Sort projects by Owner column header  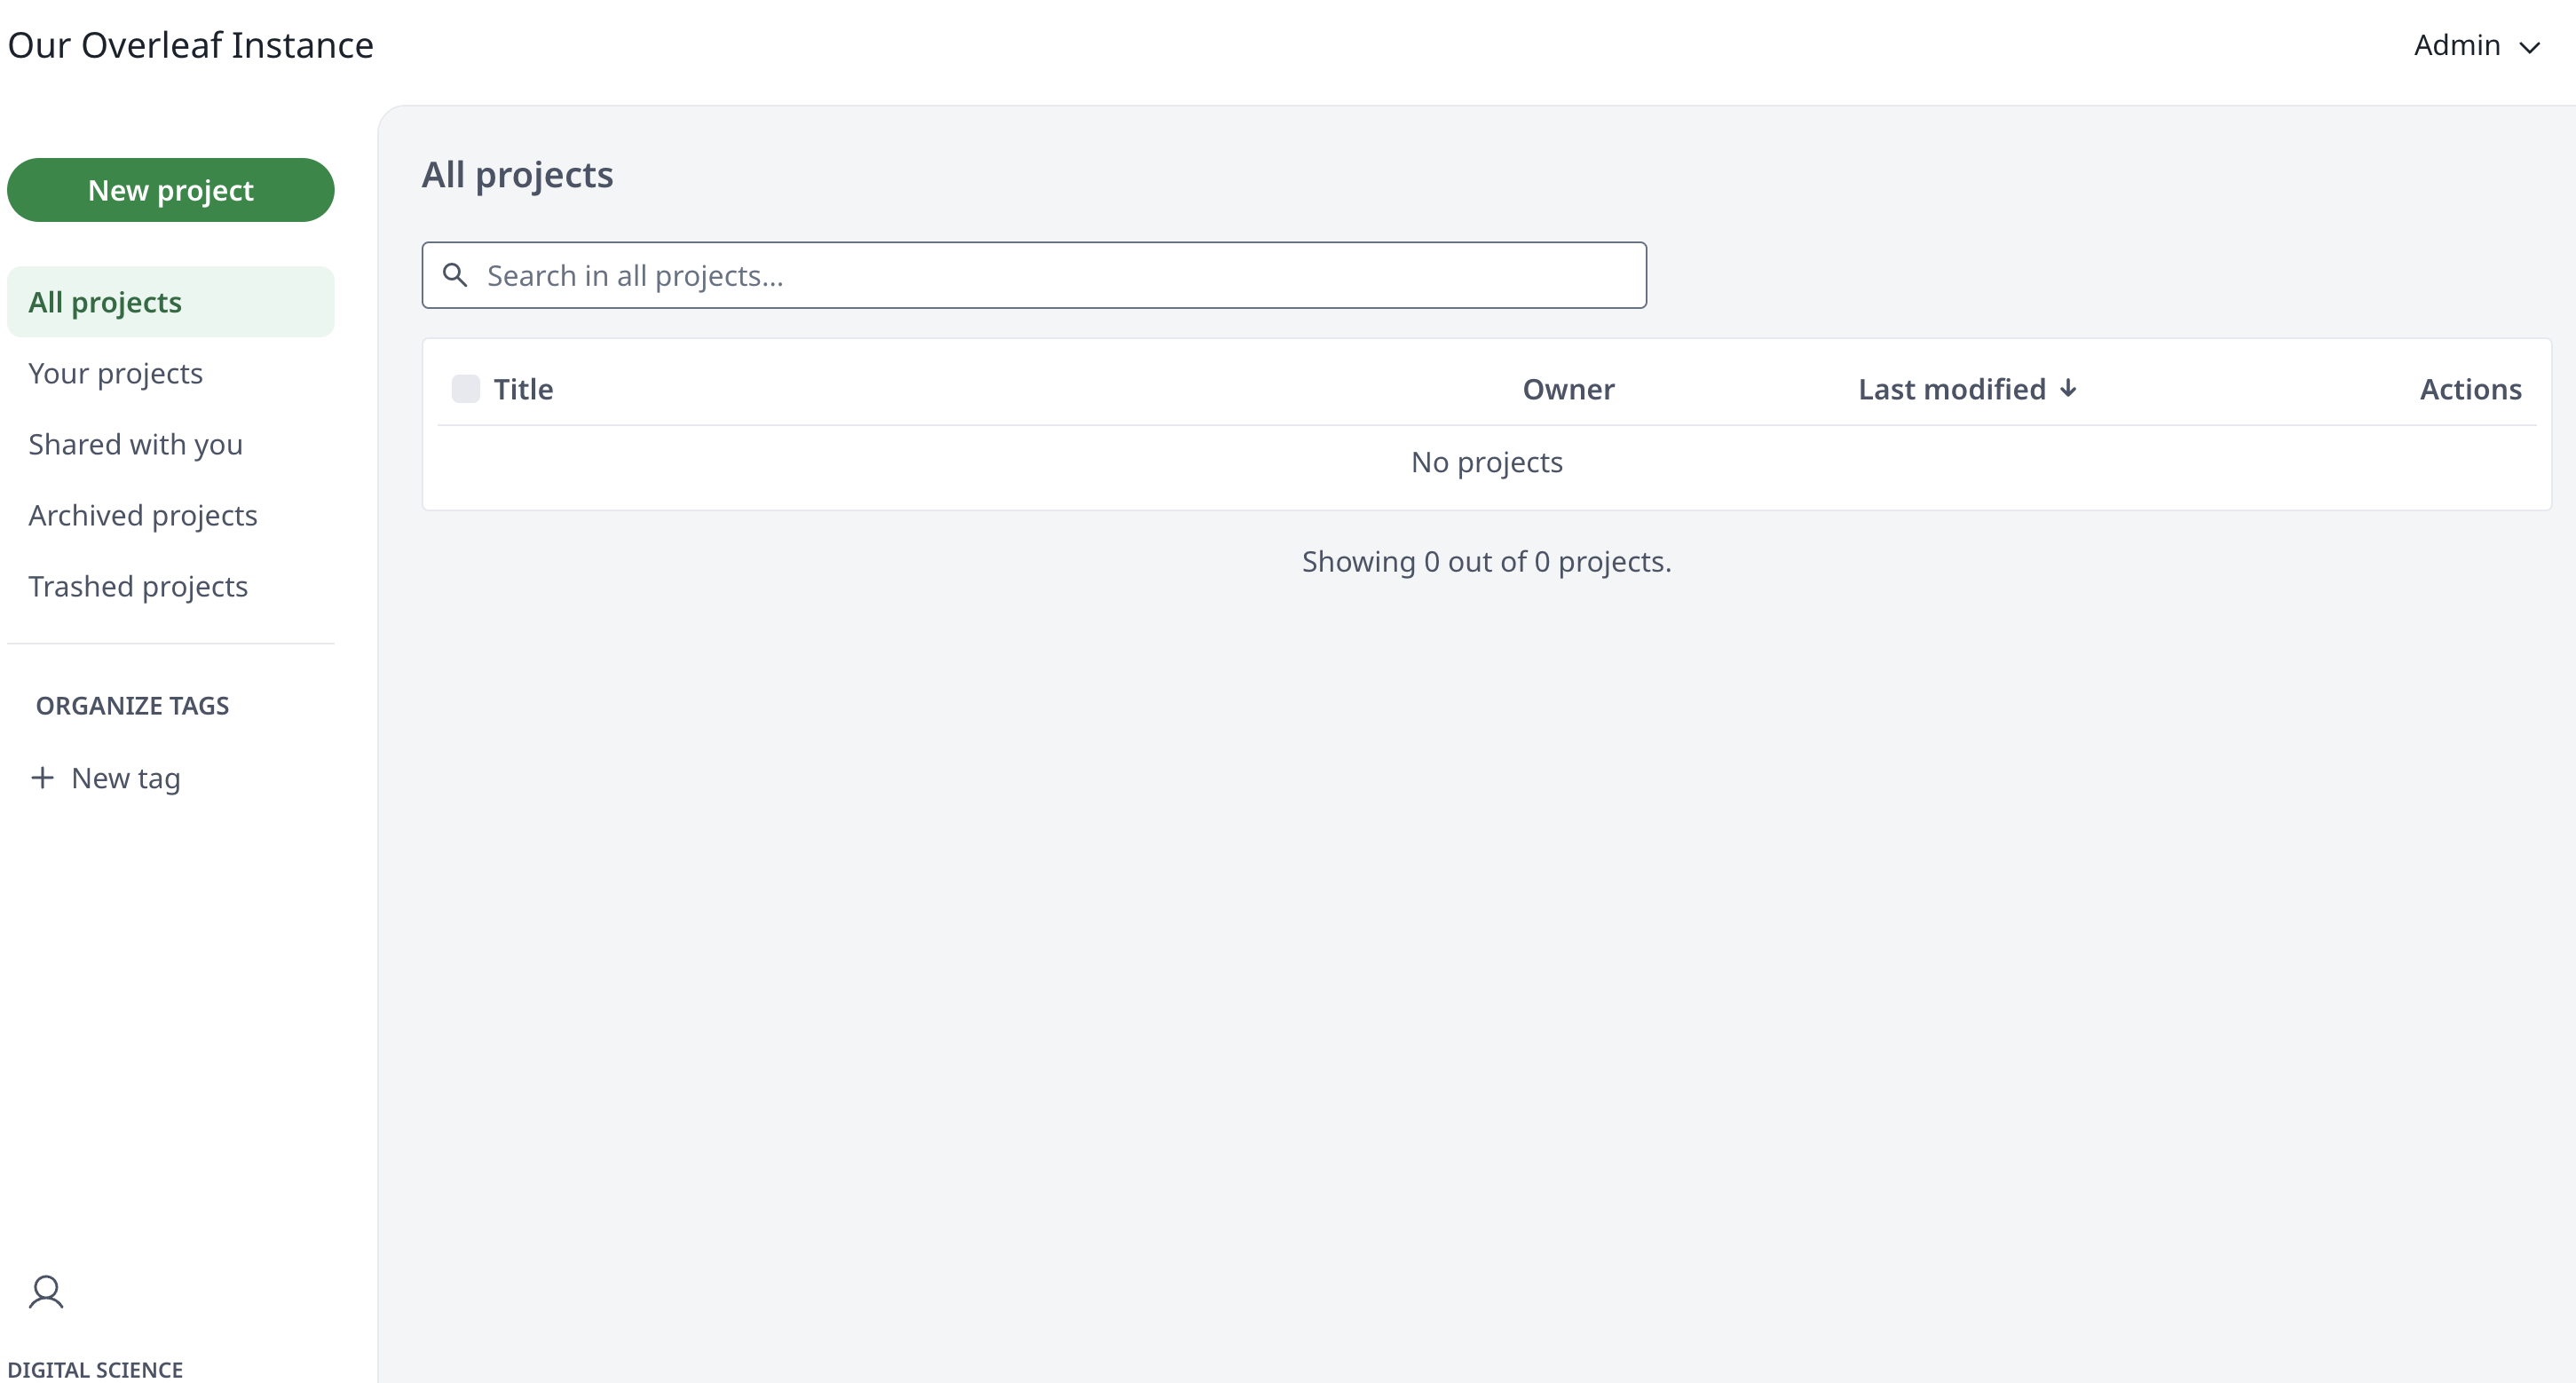pyautogui.click(x=1567, y=389)
